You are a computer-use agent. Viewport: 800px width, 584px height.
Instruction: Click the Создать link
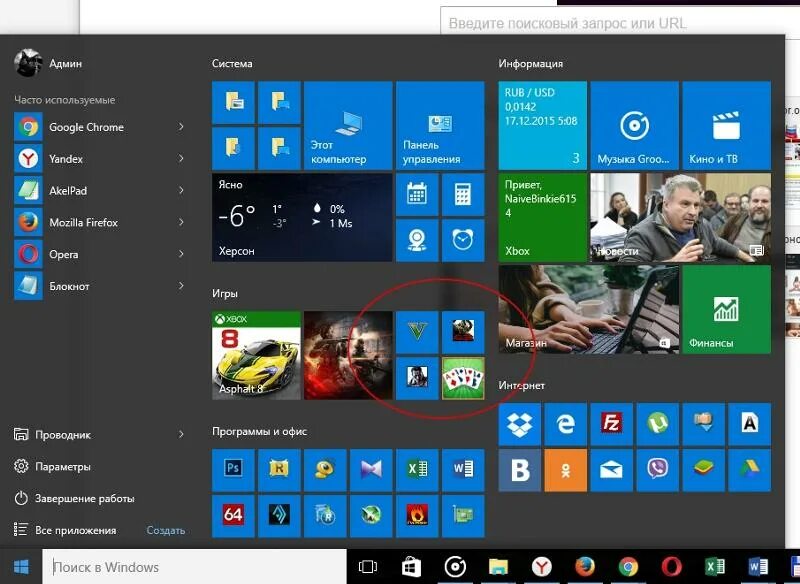coord(166,530)
